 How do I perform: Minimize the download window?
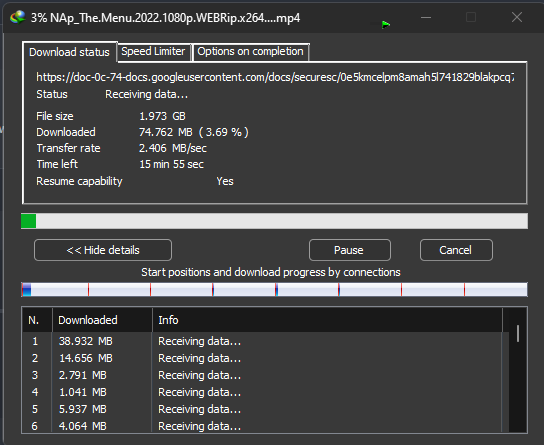426,17
